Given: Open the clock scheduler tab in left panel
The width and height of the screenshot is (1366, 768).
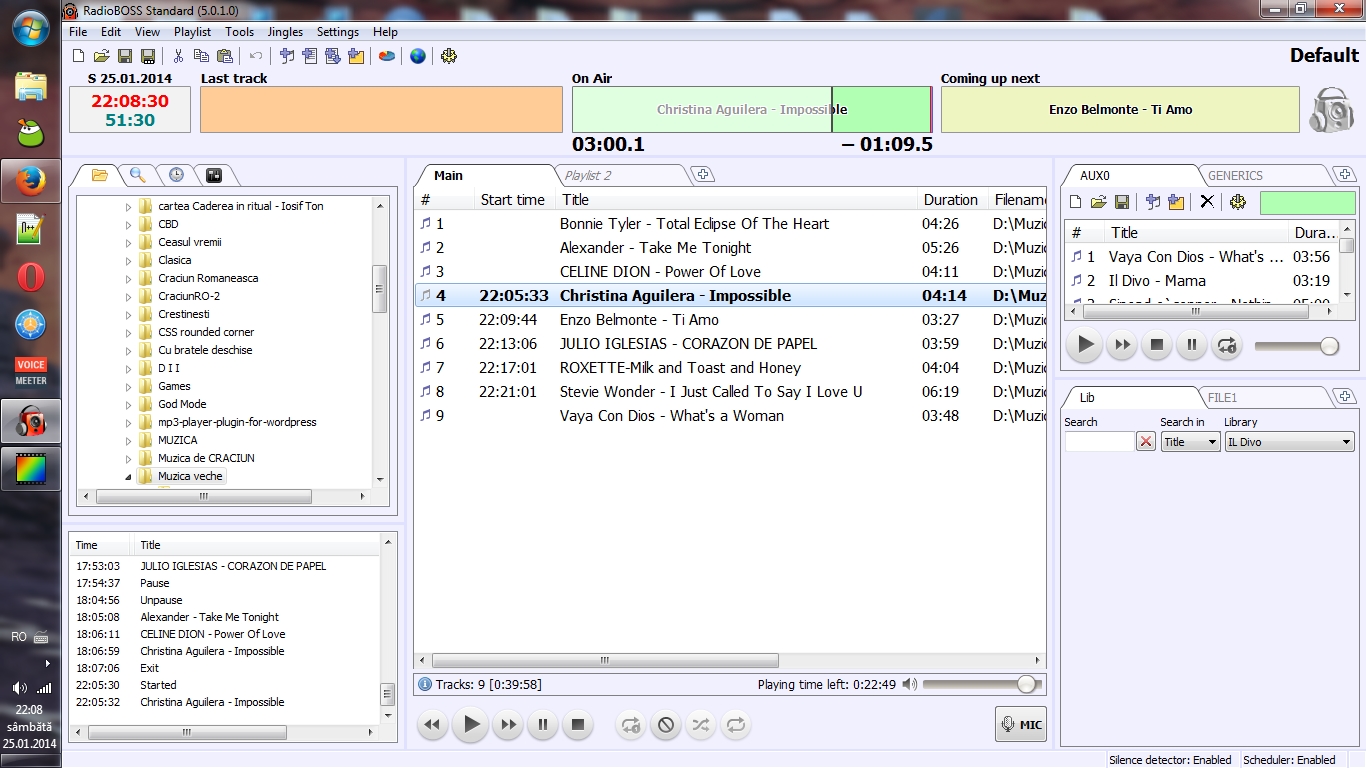Looking at the screenshot, I should 176,175.
